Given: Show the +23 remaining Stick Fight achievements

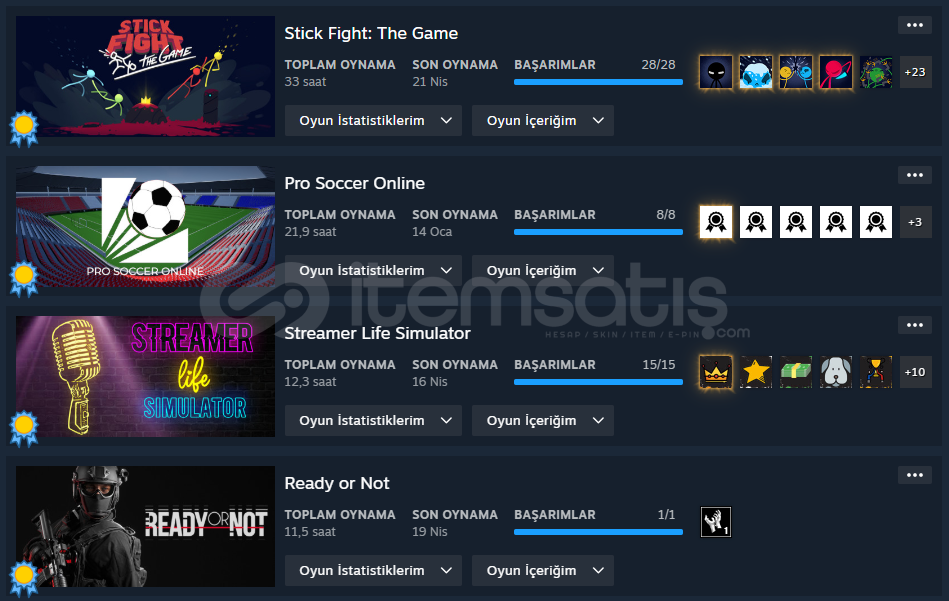Looking at the screenshot, I should 915,72.
